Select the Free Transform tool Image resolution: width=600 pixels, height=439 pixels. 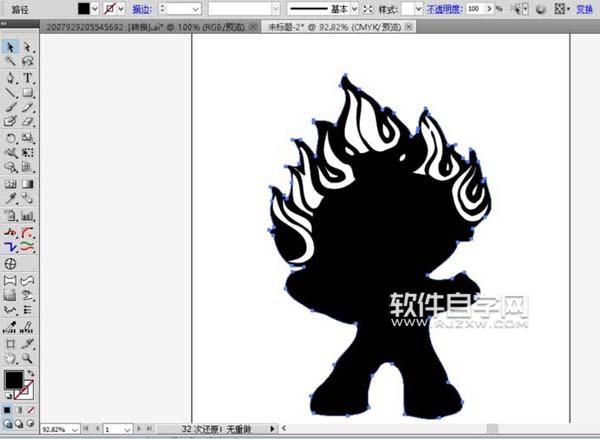click(x=28, y=153)
